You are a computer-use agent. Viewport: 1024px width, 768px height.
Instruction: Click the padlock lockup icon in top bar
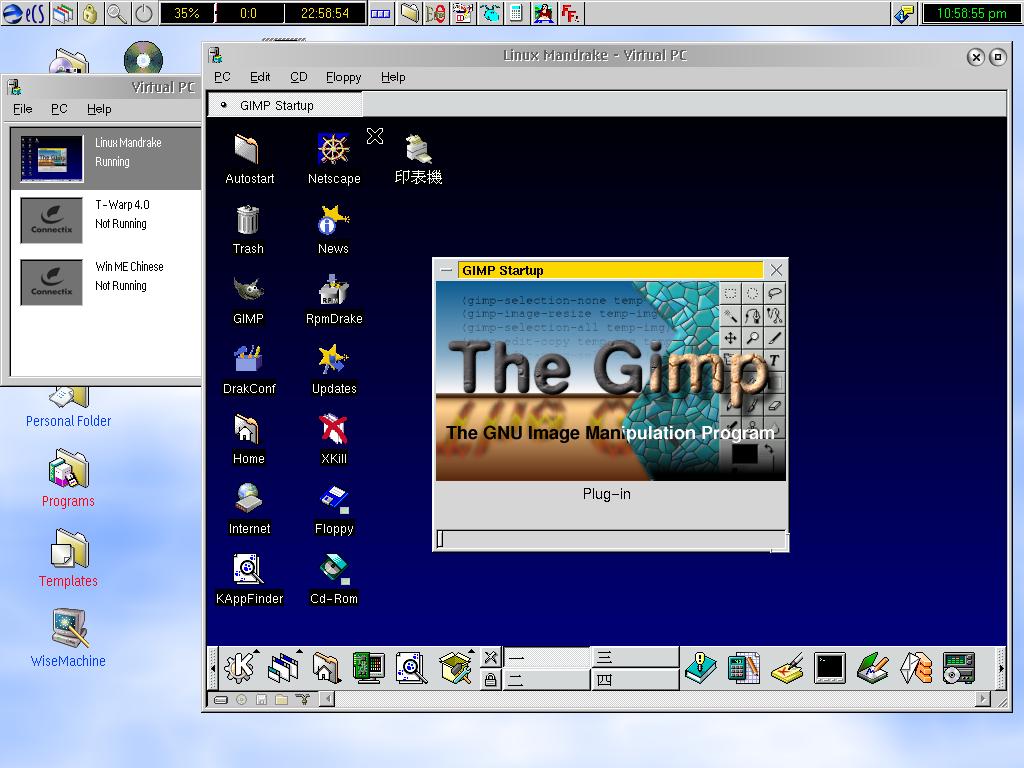(90, 13)
